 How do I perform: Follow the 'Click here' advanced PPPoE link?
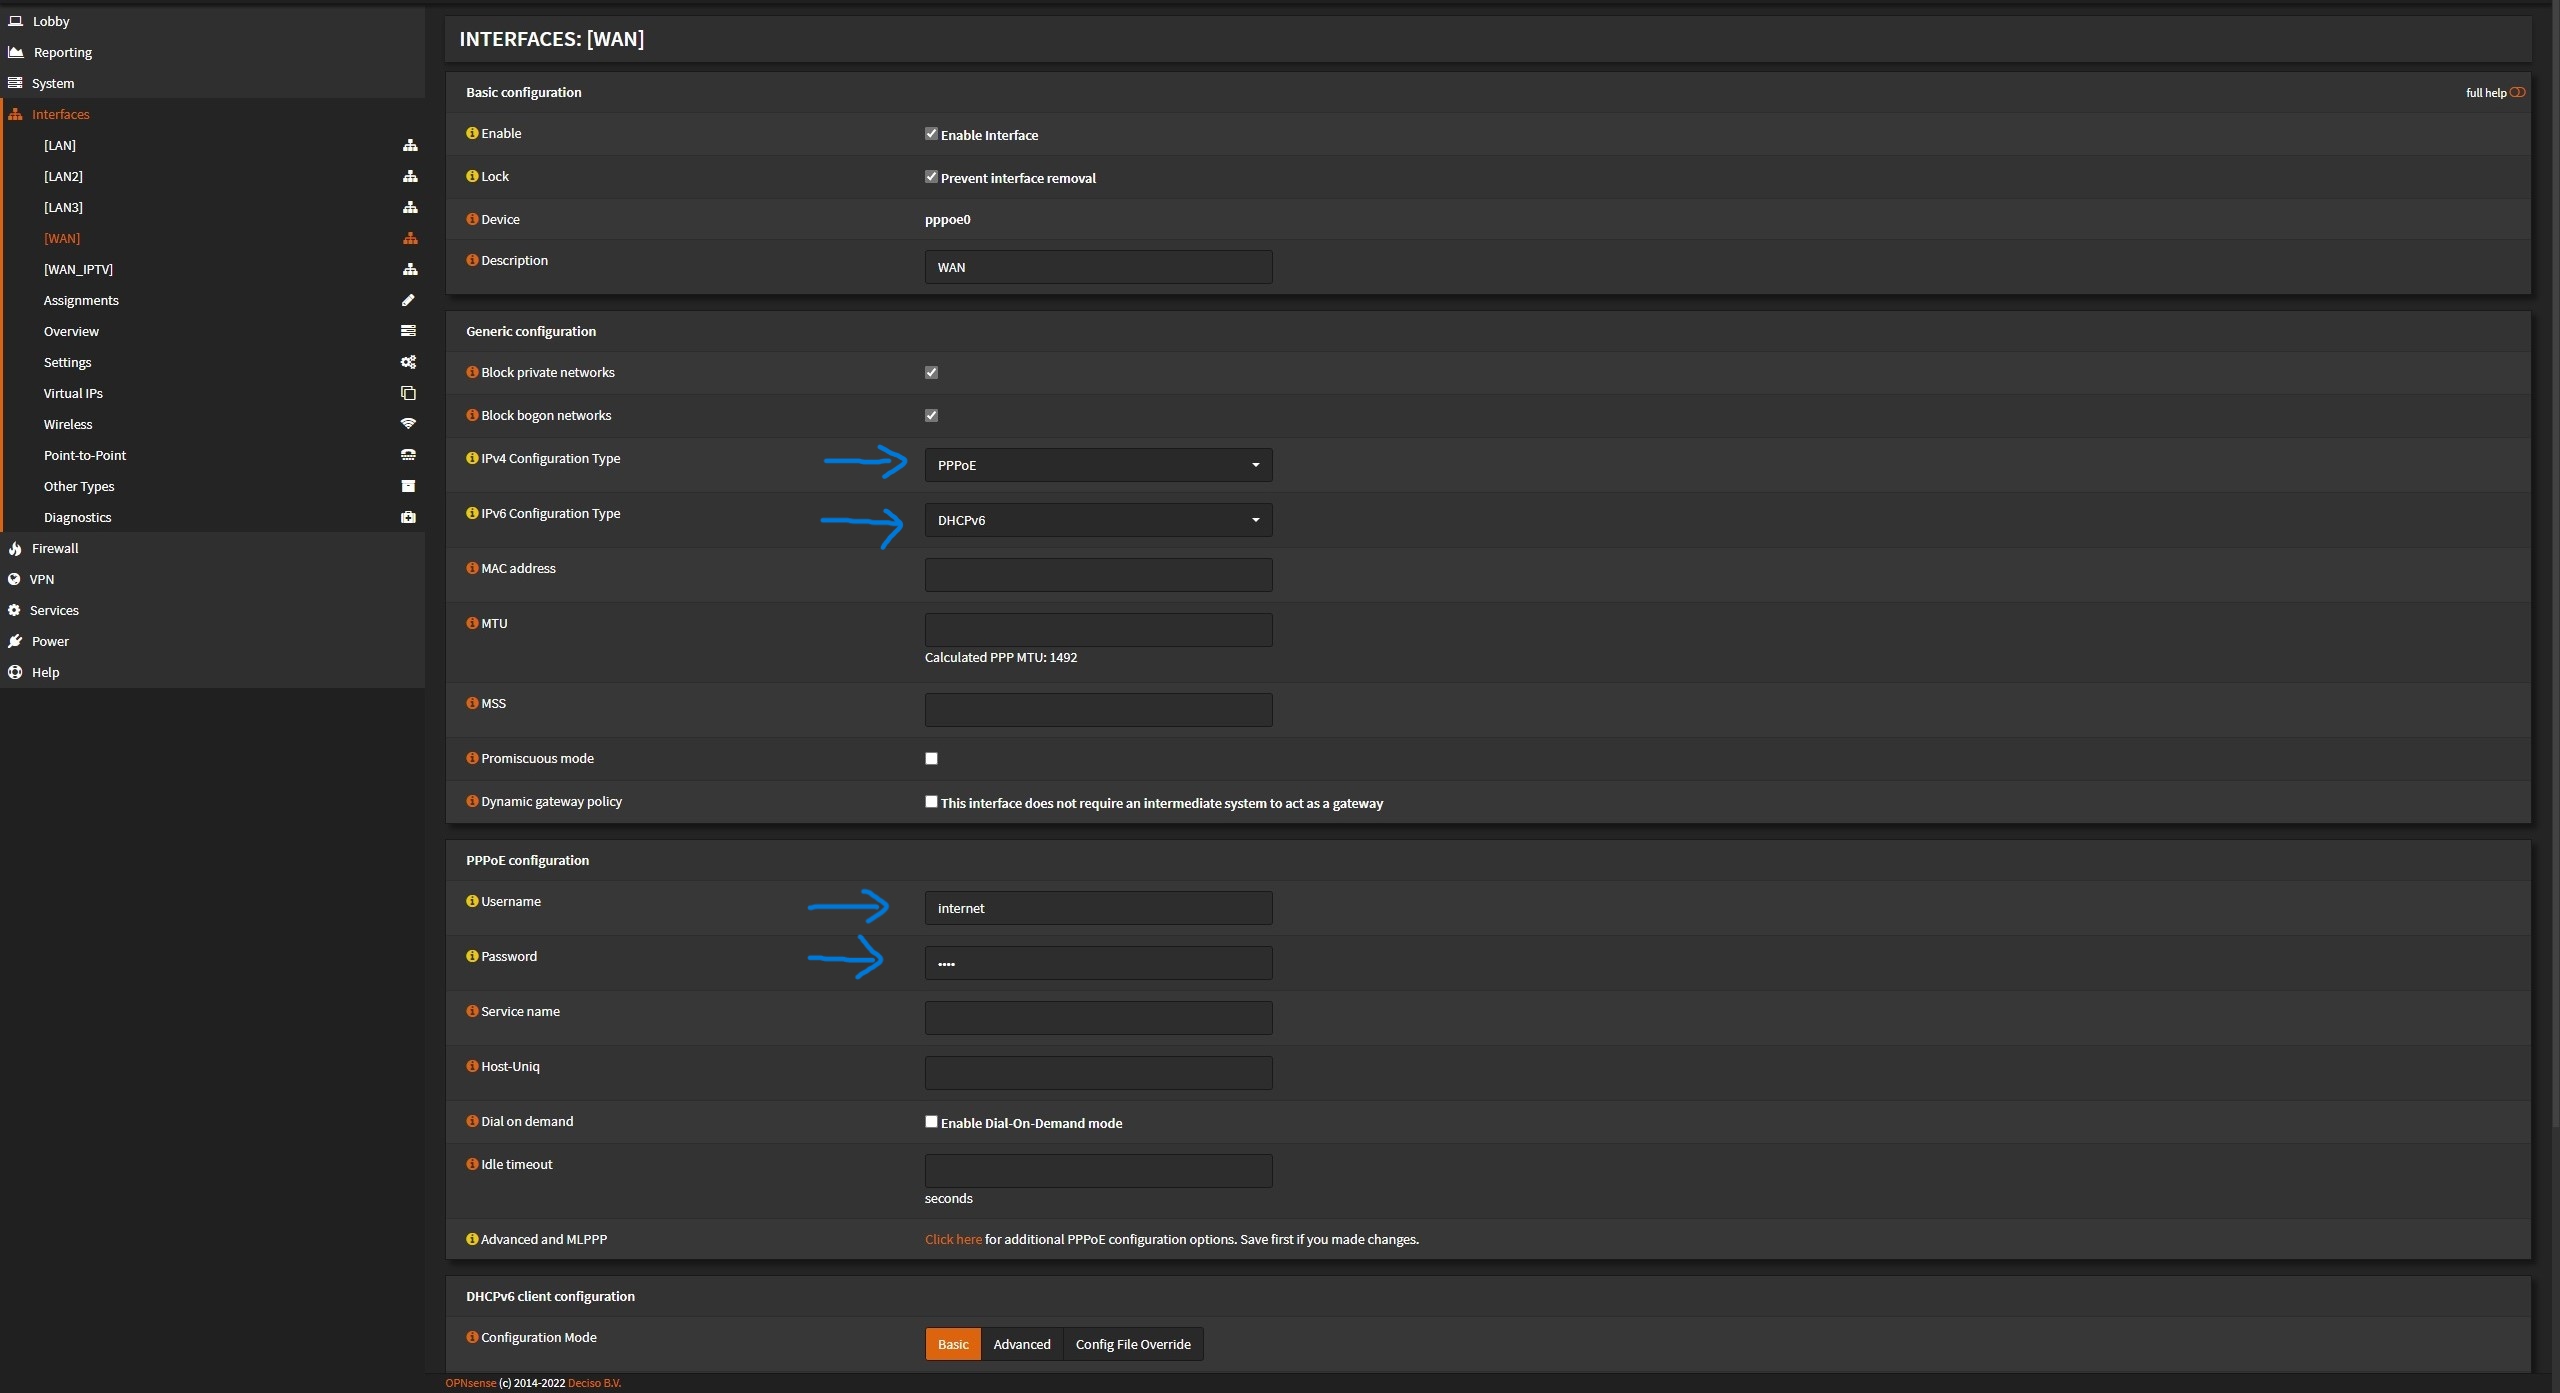click(x=952, y=1239)
